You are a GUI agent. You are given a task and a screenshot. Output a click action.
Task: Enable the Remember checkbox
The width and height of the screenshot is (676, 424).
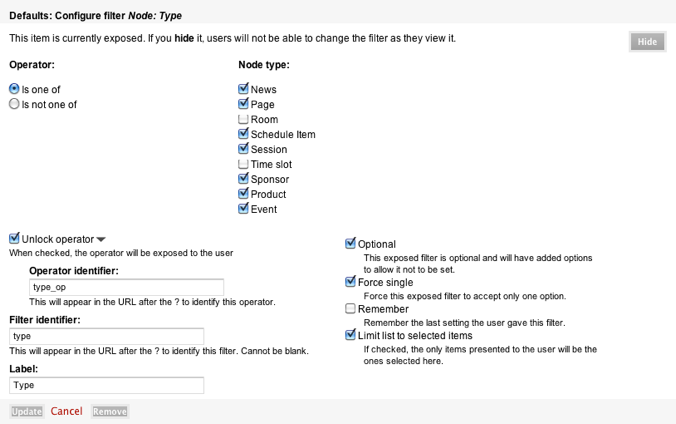click(x=350, y=309)
